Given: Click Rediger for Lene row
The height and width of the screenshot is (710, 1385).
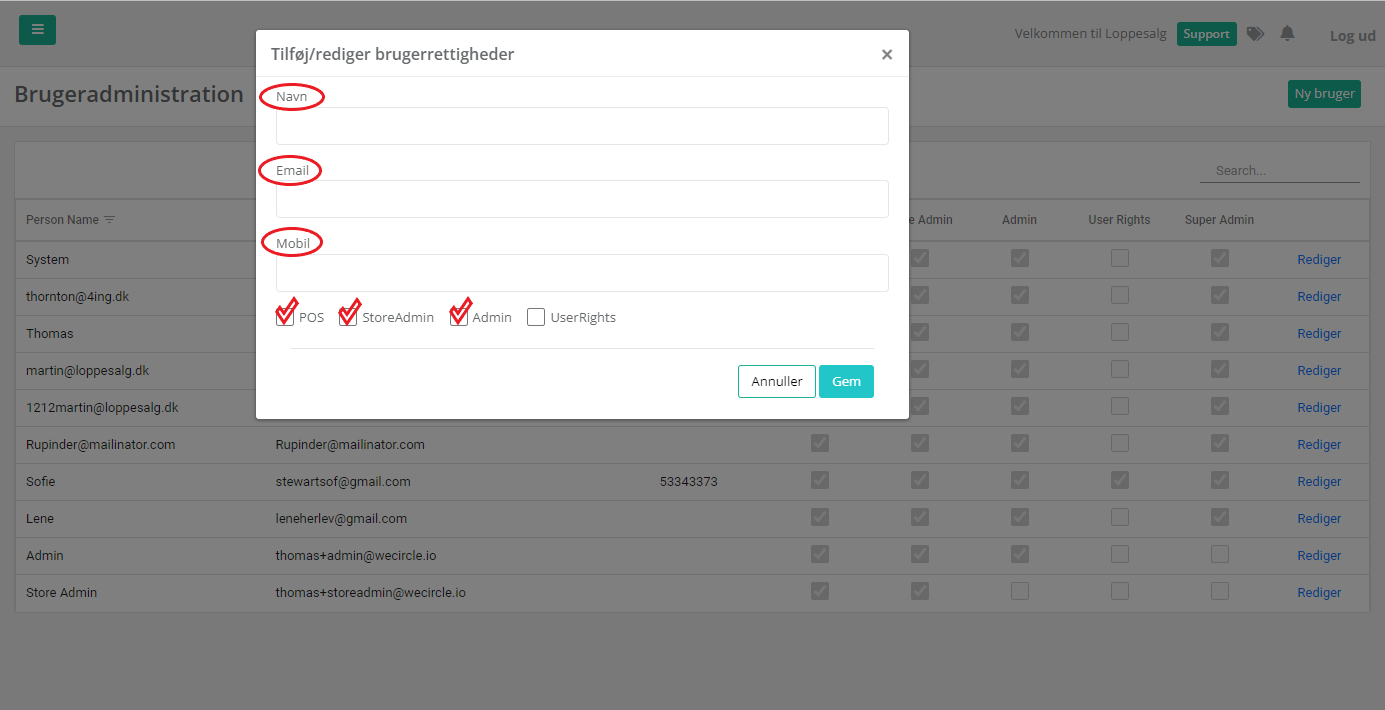Looking at the screenshot, I should [x=1319, y=518].
